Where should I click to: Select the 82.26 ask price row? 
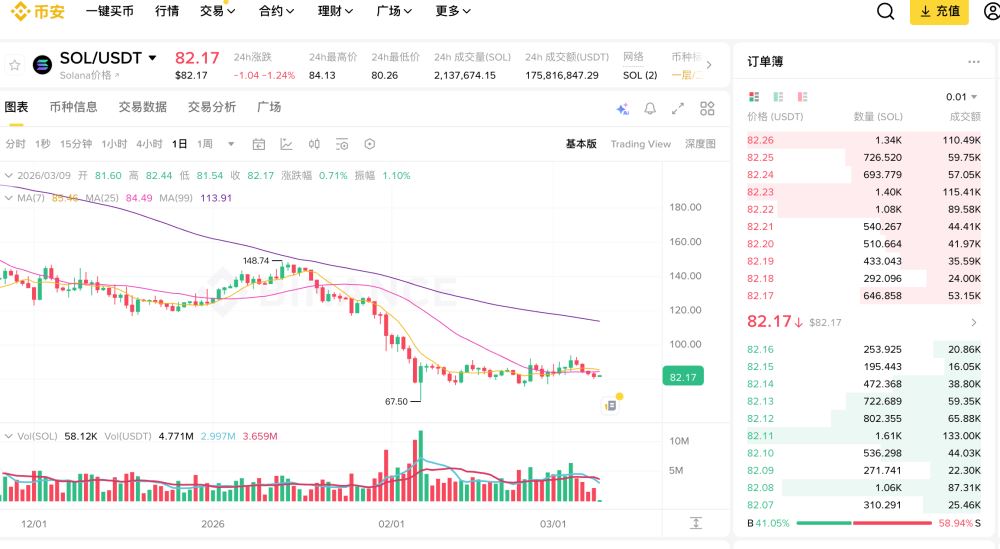(864, 140)
